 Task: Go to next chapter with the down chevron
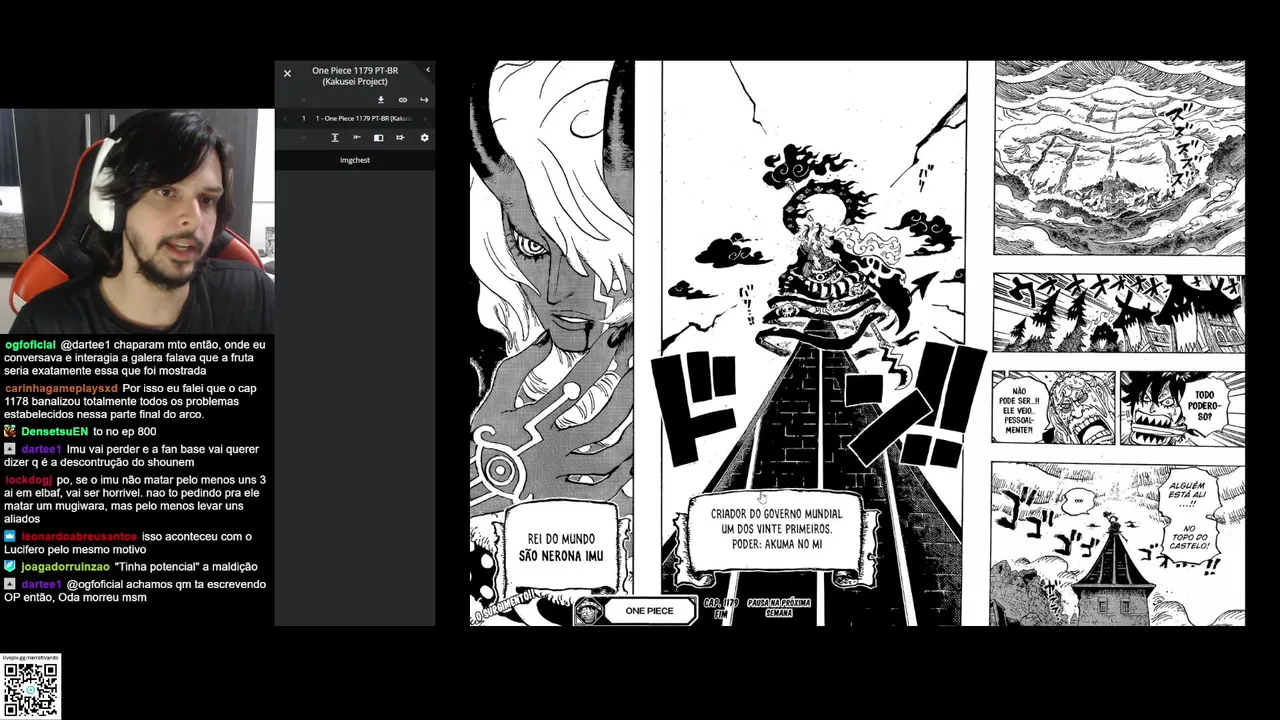pyautogui.click(x=303, y=137)
